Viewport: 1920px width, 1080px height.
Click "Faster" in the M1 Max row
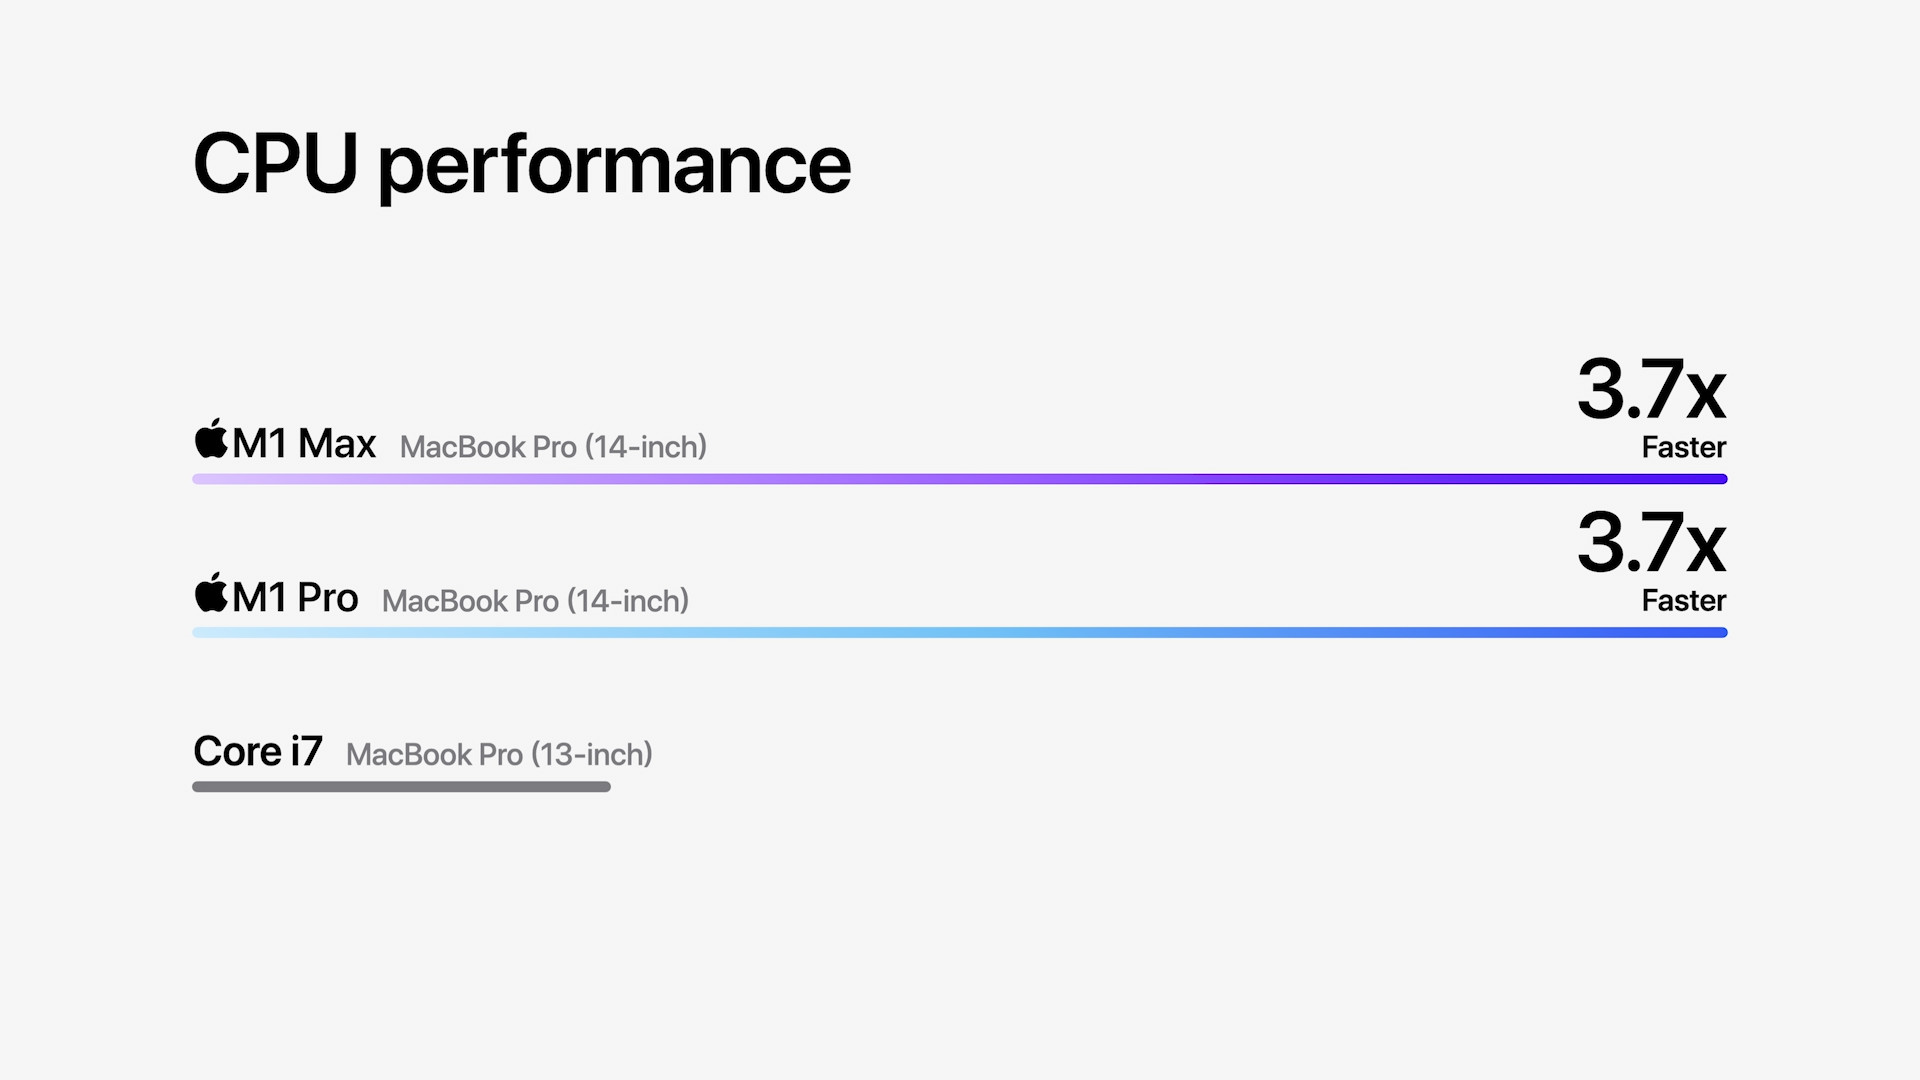(1684, 447)
